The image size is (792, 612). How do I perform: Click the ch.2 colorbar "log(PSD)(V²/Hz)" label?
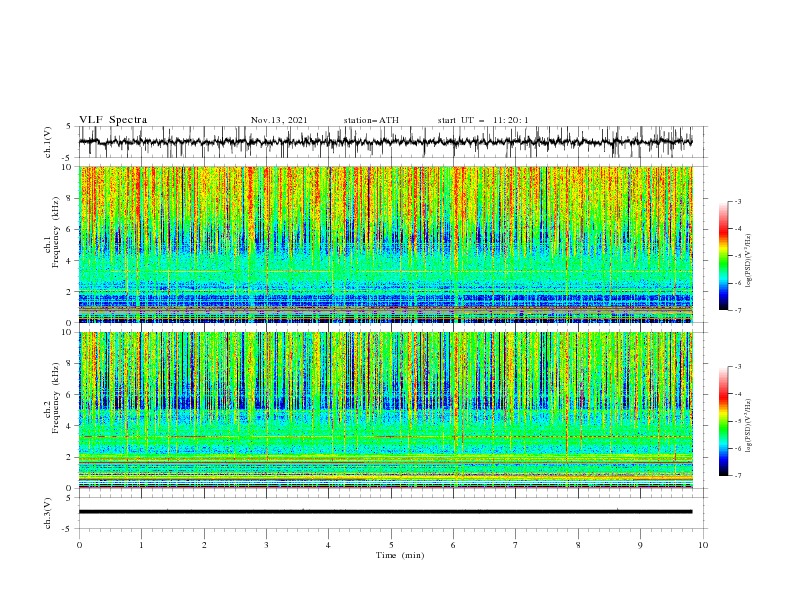pyautogui.click(x=748, y=425)
